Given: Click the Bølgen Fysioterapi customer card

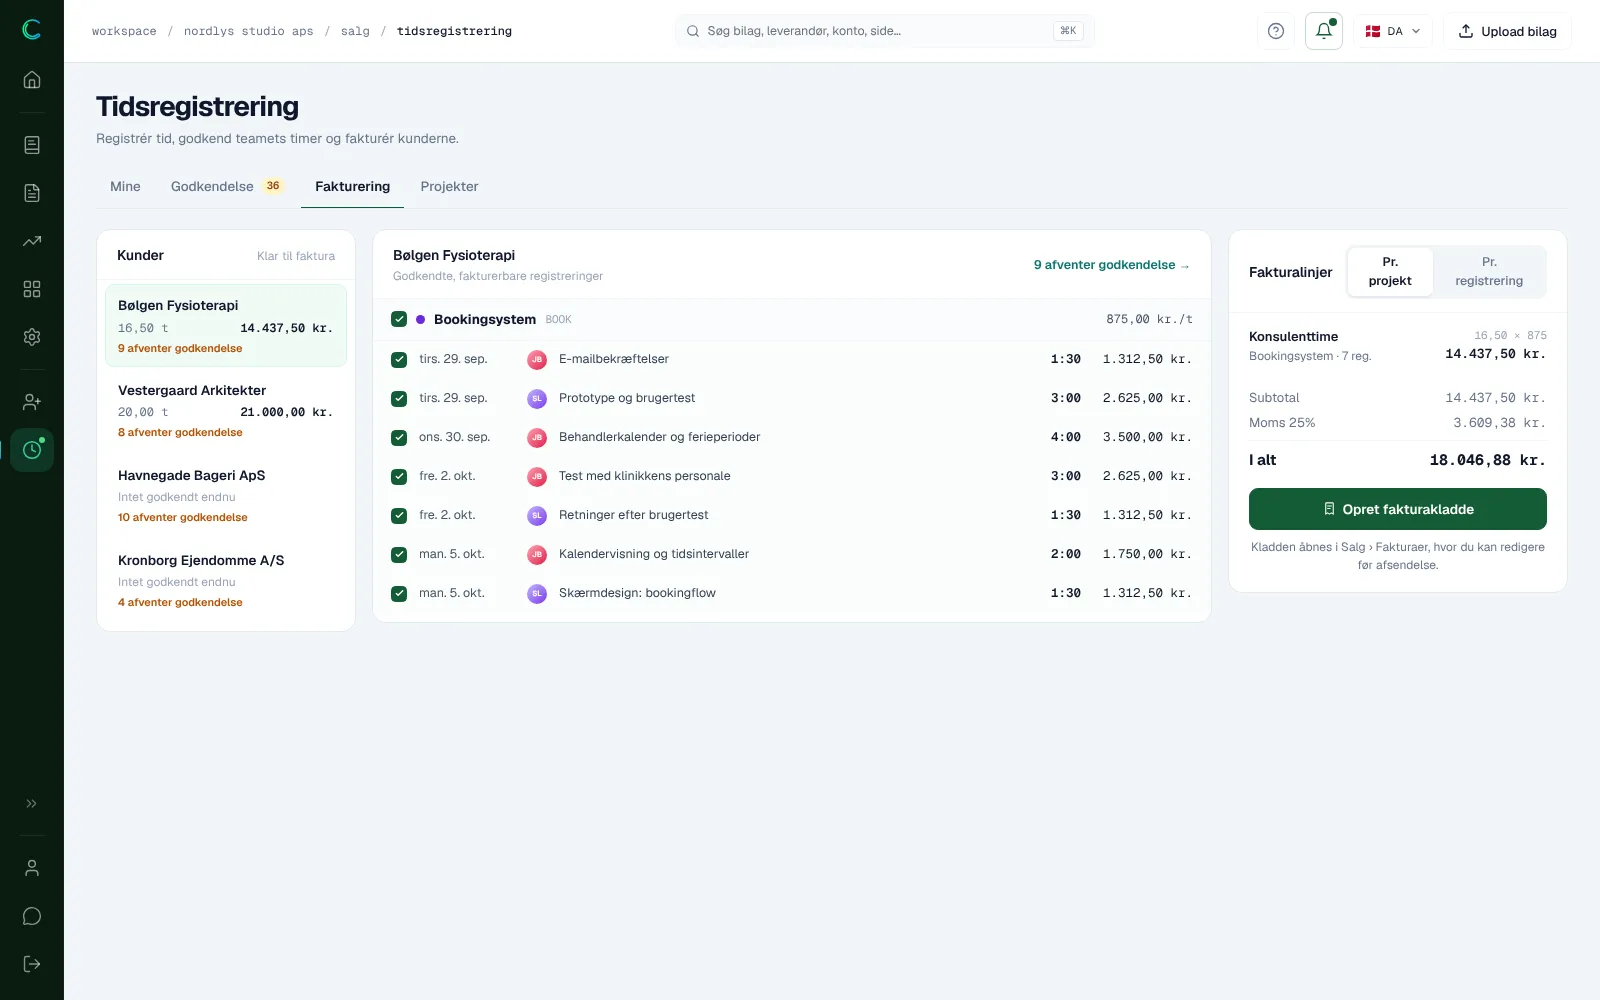Looking at the screenshot, I should 226,326.
